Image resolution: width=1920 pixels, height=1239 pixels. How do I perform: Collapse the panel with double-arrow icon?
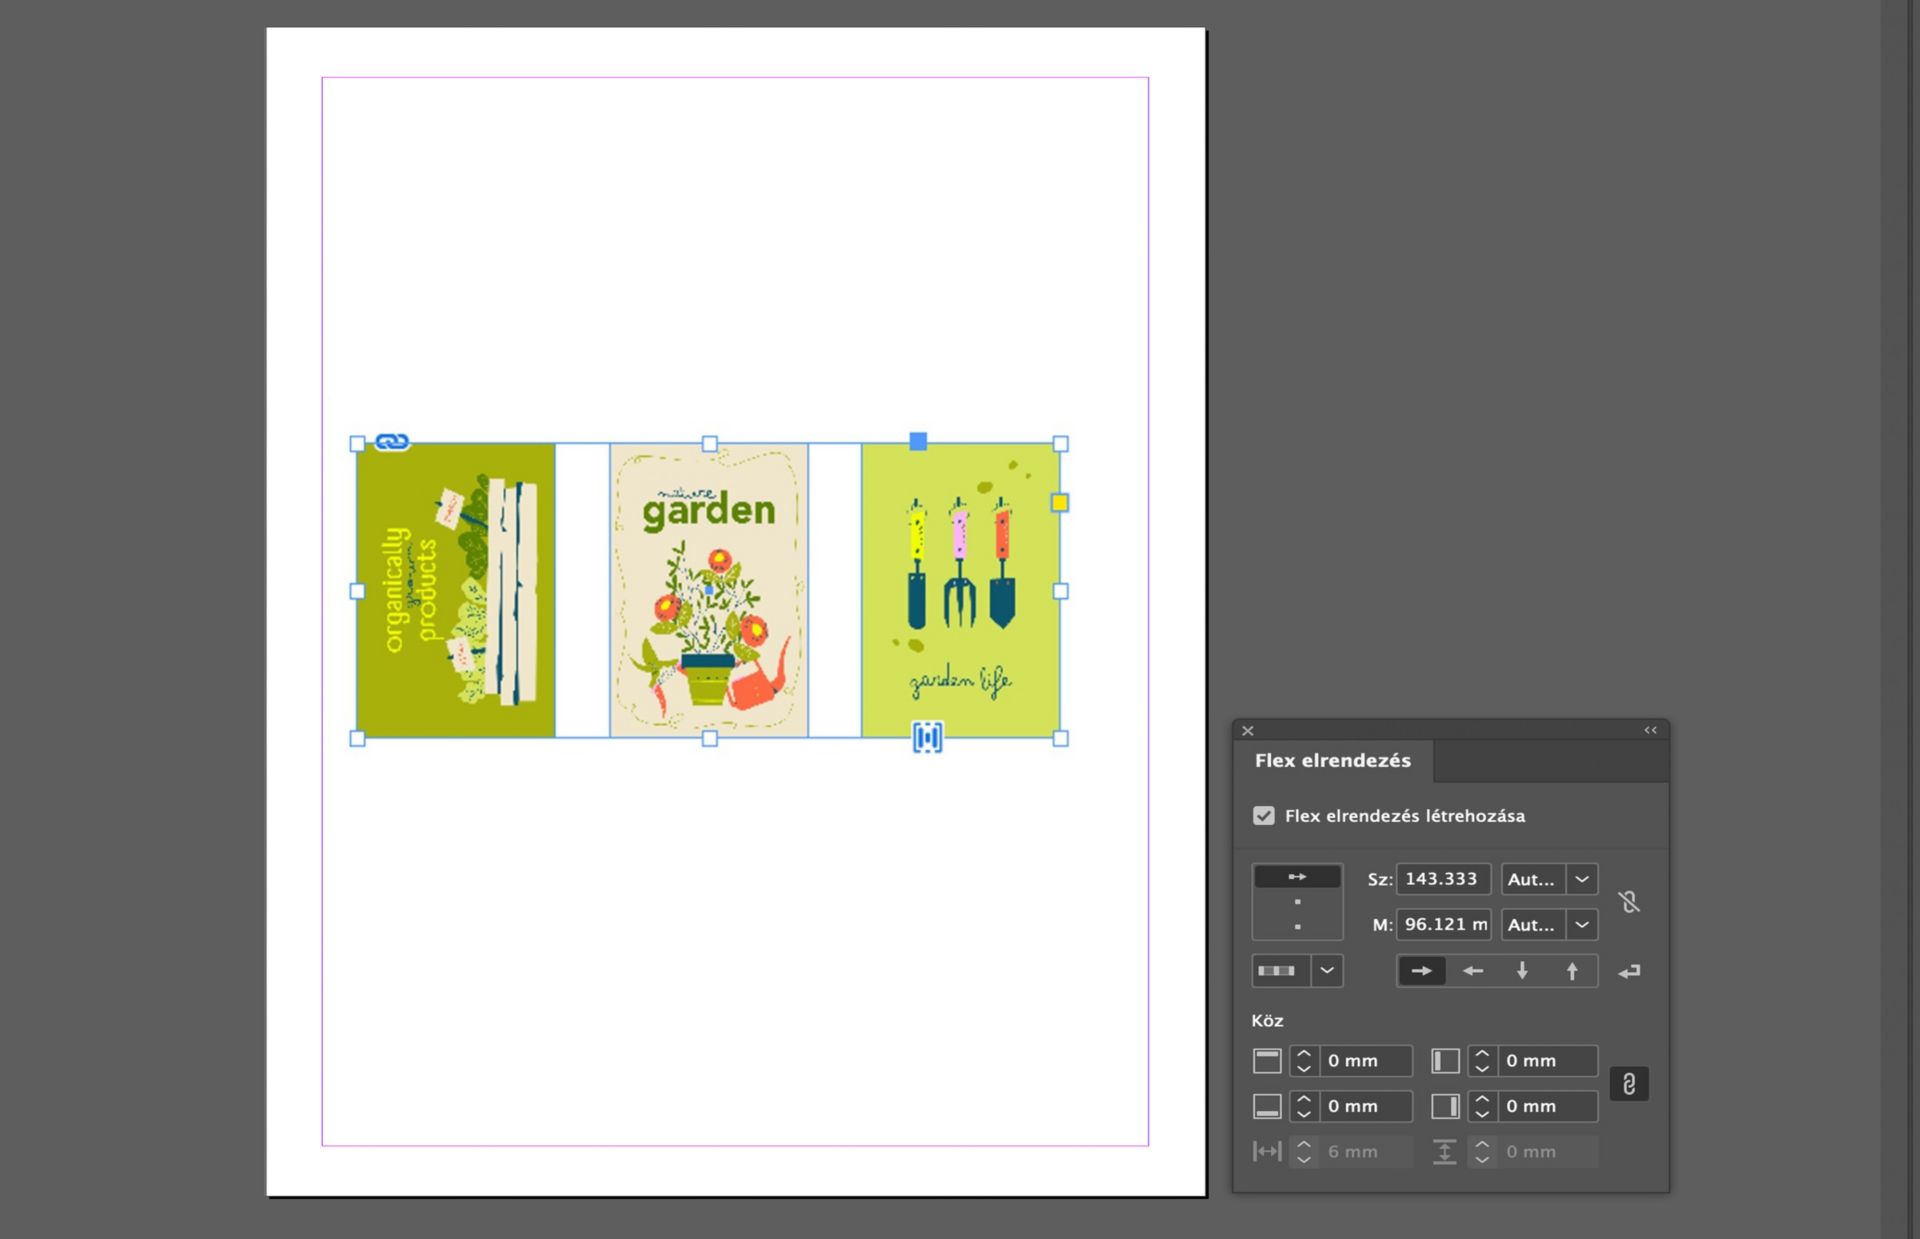[1651, 731]
